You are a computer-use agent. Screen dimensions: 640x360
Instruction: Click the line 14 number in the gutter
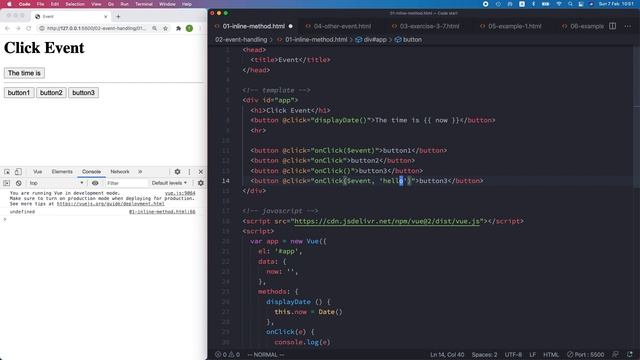pyautogui.click(x=226, y=181)
